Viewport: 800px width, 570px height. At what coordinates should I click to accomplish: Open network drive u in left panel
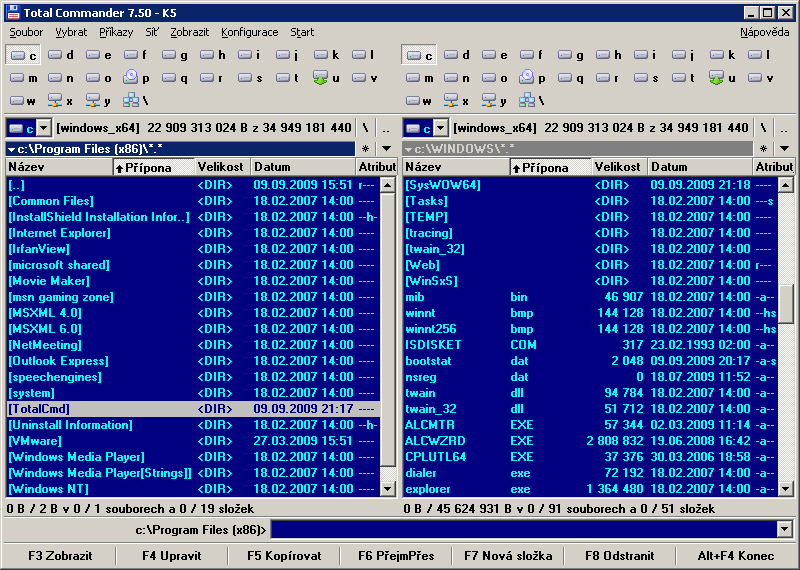327,78
